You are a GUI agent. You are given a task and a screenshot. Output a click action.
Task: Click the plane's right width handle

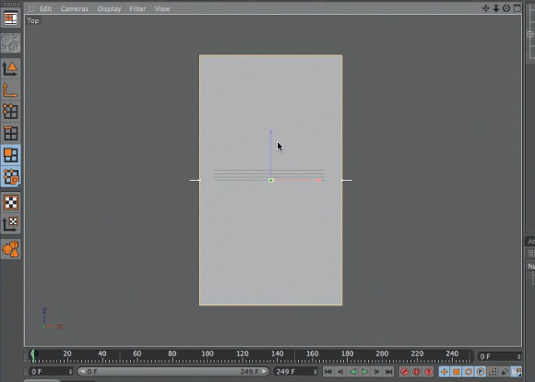[346, 180]
